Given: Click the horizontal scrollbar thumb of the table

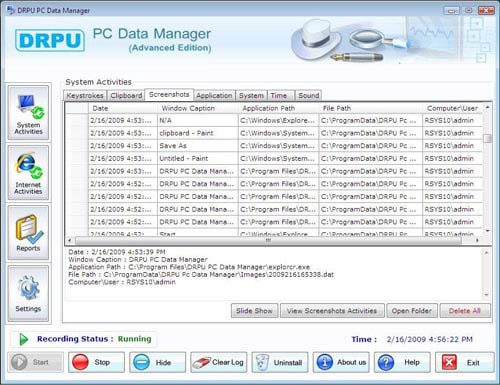Looking at the screenshot, I should click(268, 240).
